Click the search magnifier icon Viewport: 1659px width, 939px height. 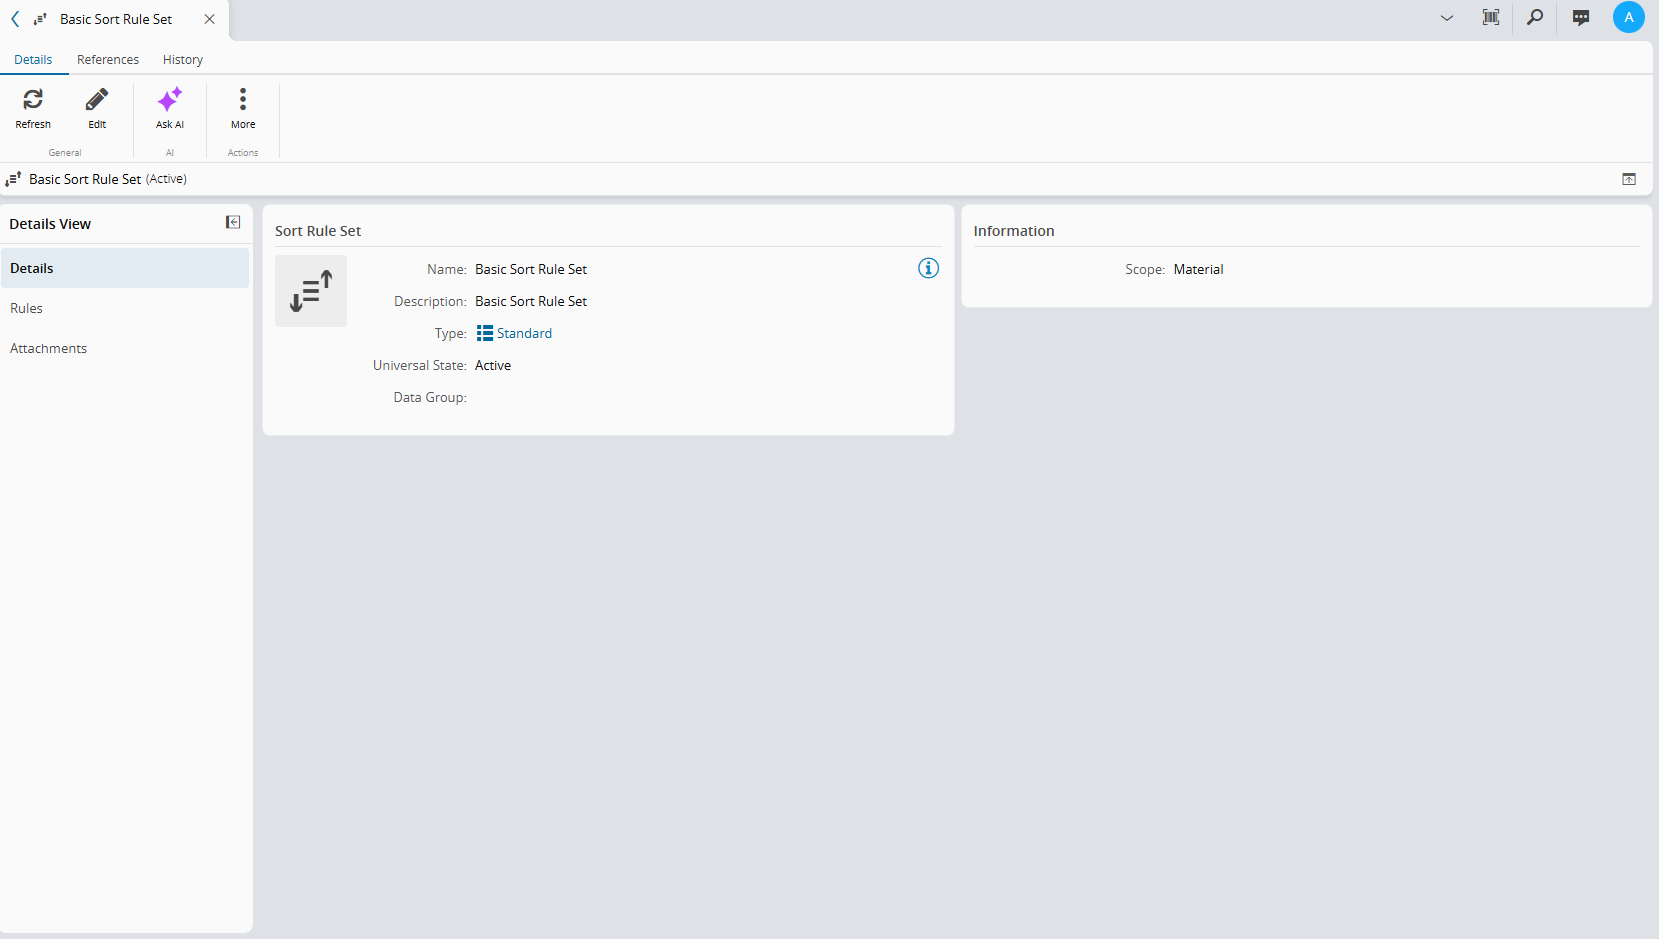point(1535,17)
